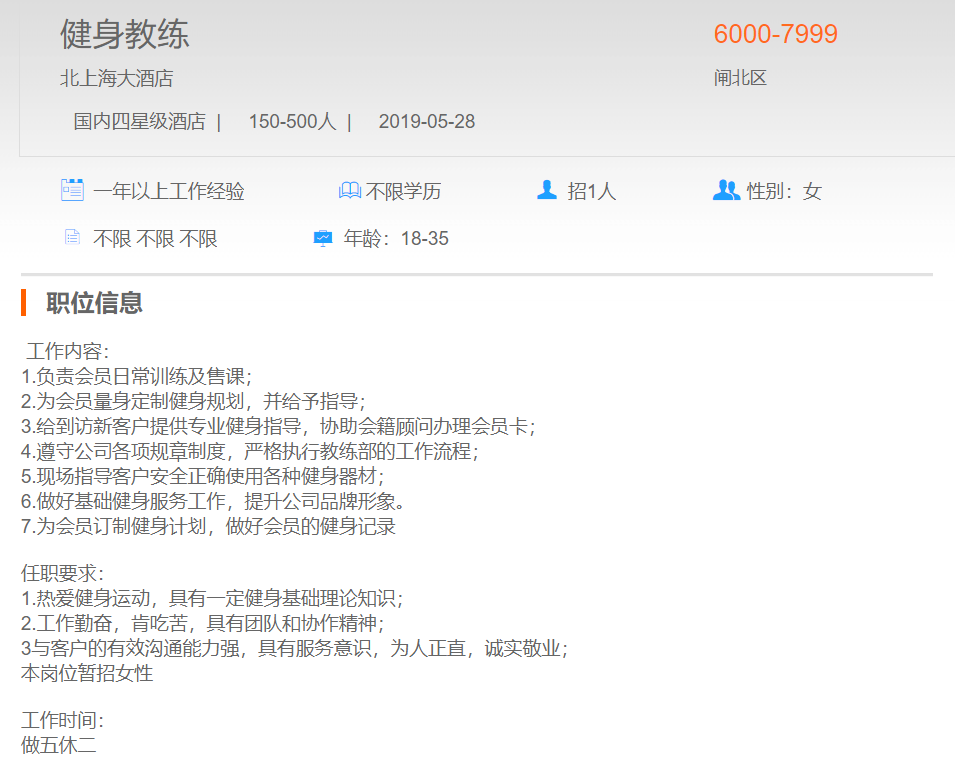Select the 6000-7999 salary text

(775, 34)
